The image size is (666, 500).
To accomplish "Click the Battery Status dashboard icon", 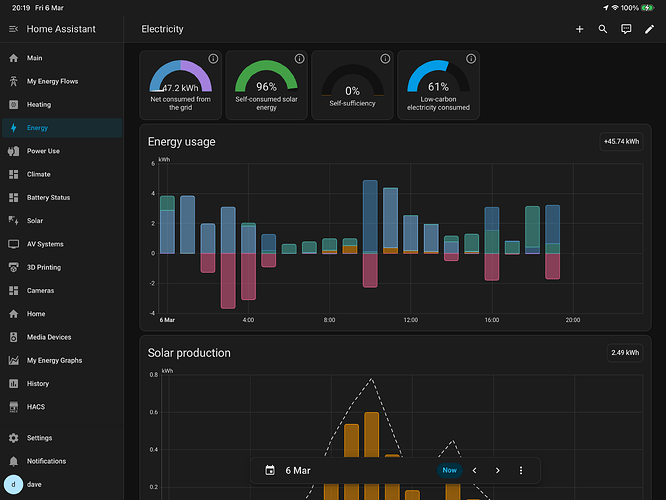I will point(14,198).
